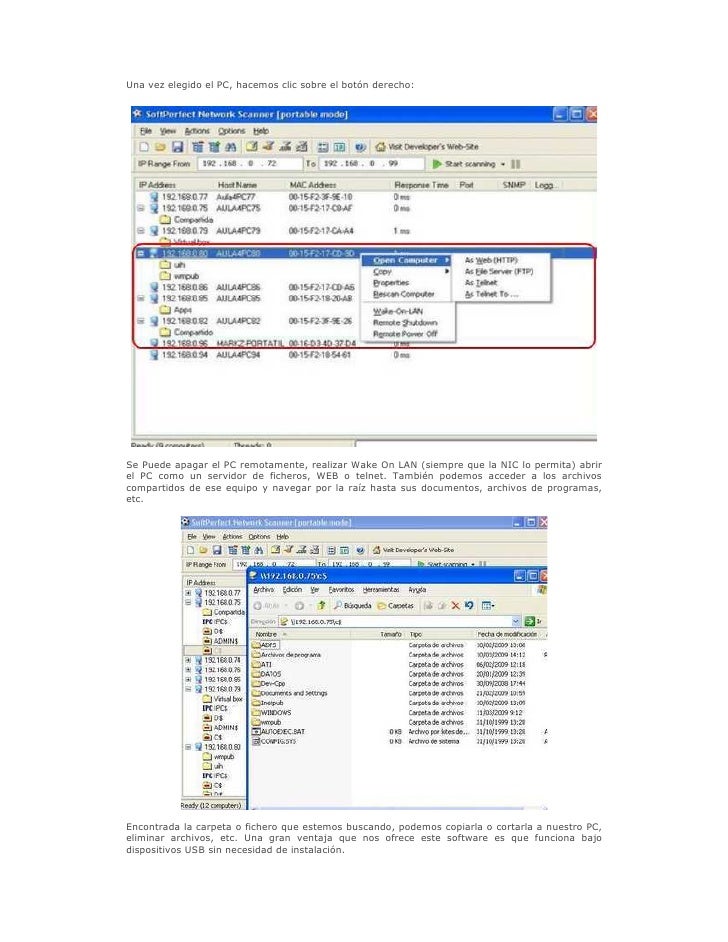Select As Telnet To ... submenu entry

pos(503,294)
